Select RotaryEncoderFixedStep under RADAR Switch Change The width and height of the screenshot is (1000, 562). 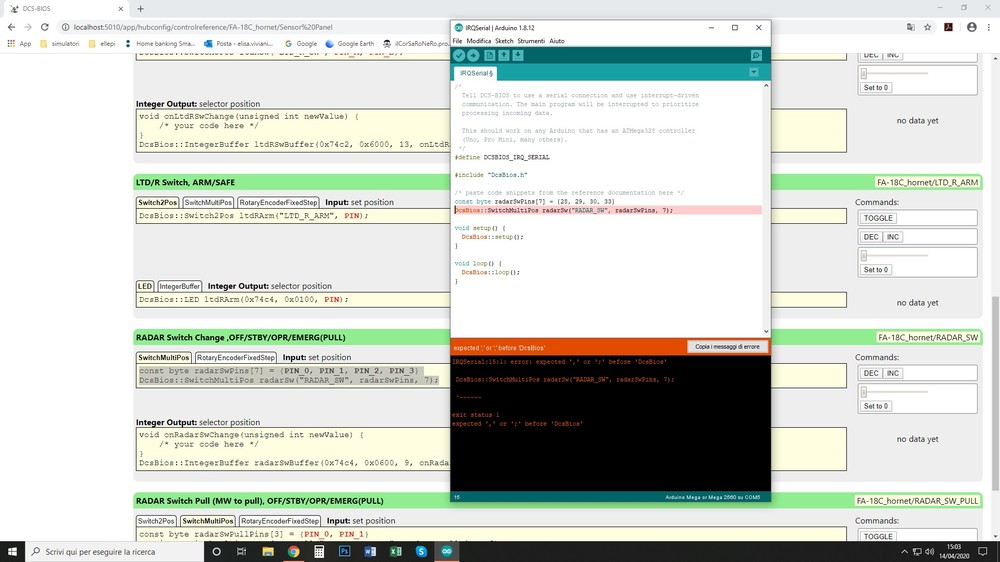[x=235, y=357]
